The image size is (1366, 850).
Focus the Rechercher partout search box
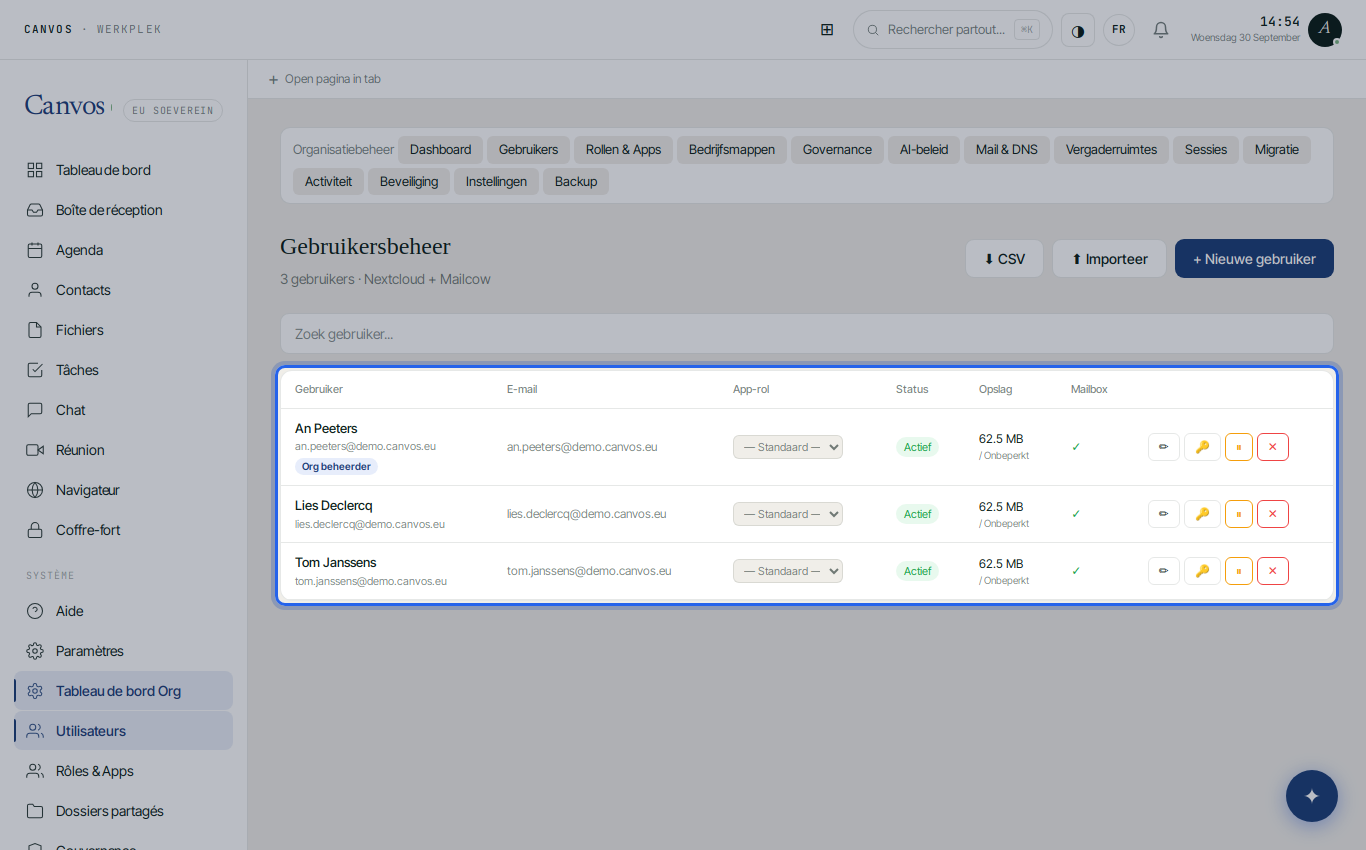point(953,30)
